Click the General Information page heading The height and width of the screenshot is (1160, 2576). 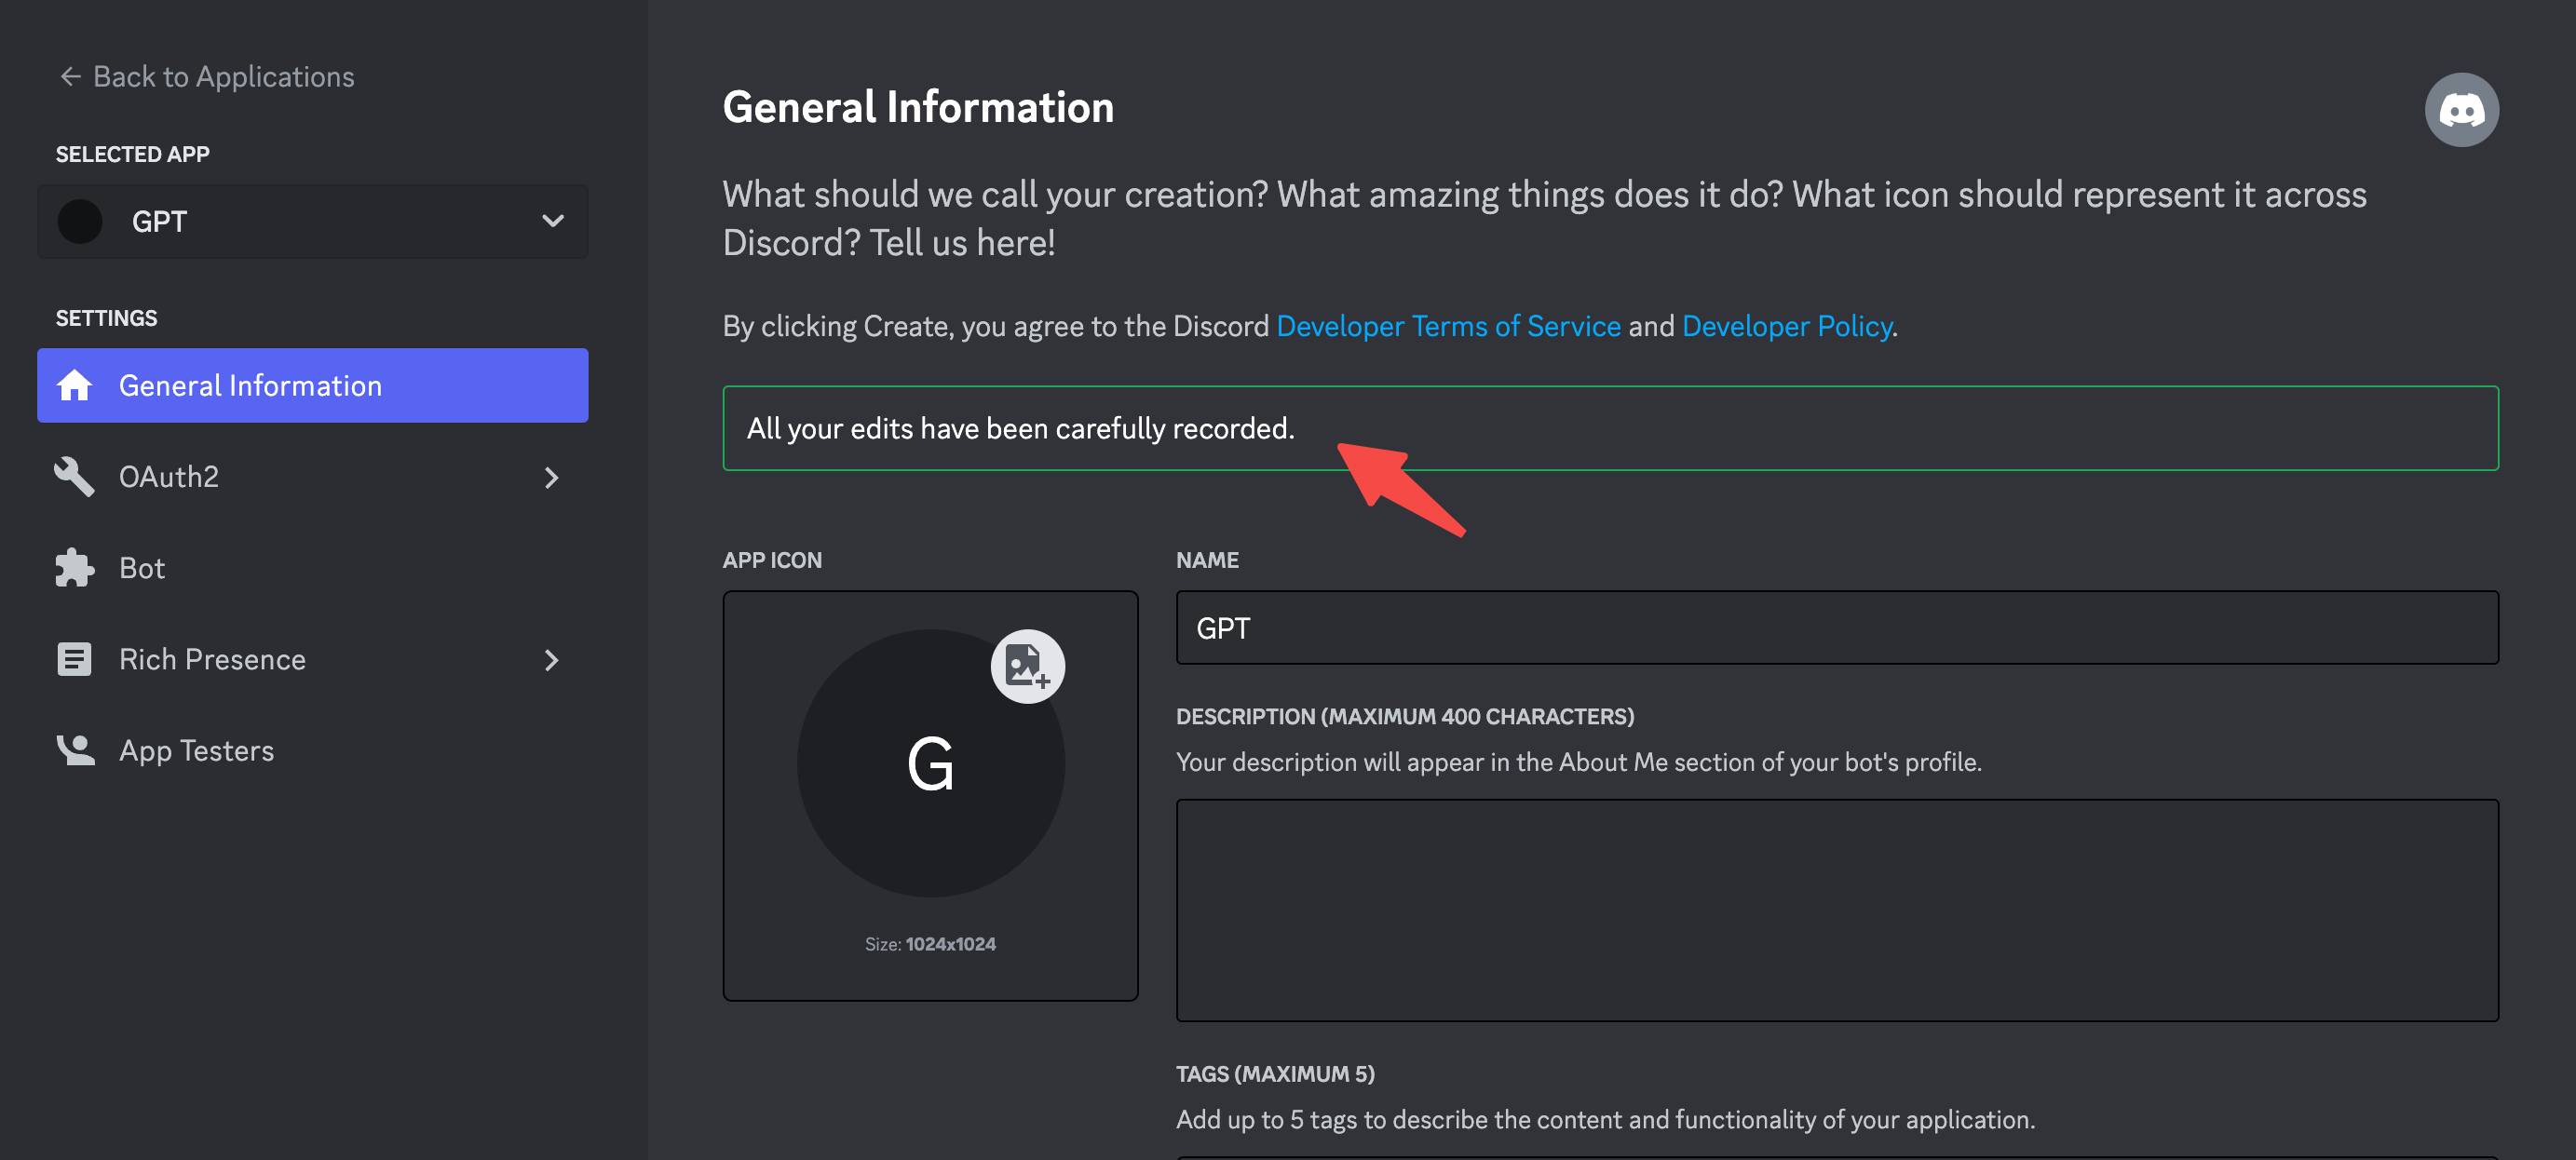click(x=918, y=107)
